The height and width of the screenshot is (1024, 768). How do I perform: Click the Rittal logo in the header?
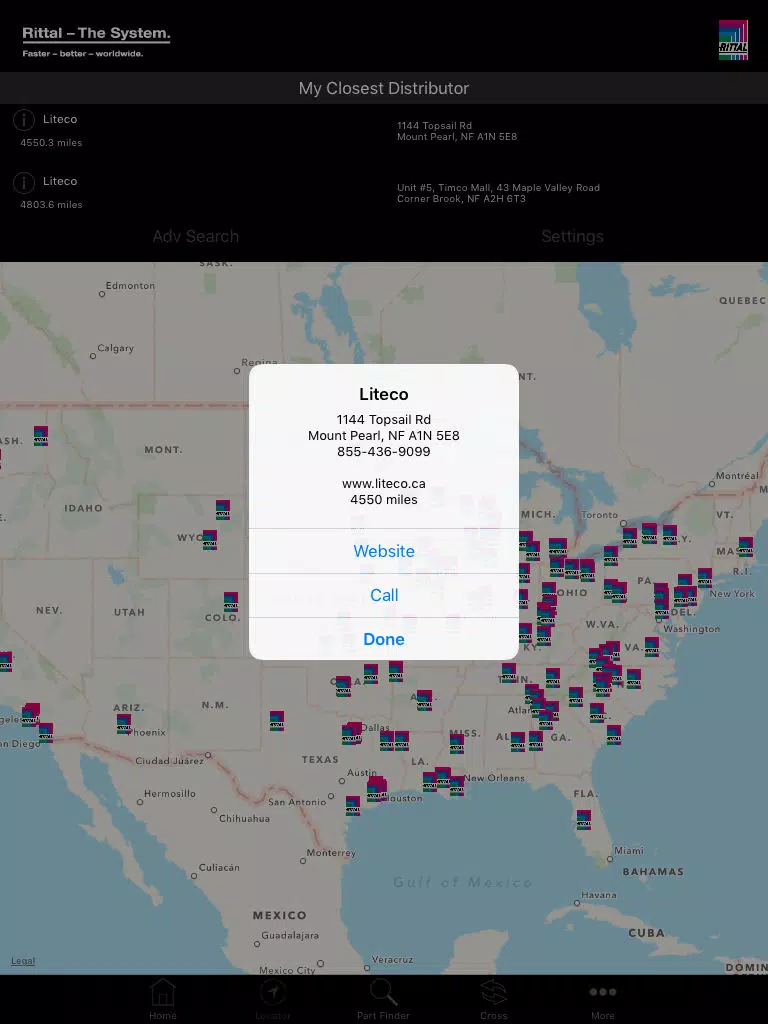733,40
